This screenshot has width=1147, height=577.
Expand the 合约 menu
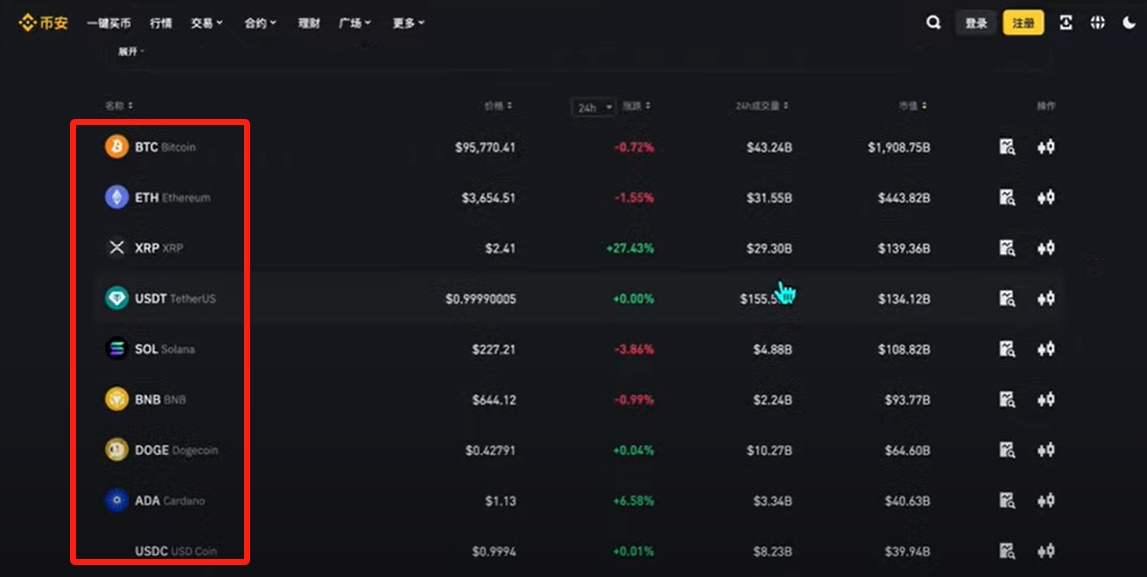(260, 23)
